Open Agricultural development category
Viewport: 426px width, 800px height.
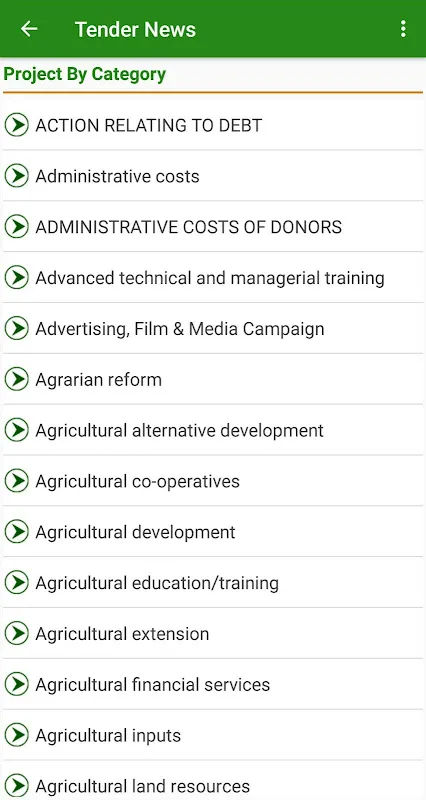coord(213,532)
